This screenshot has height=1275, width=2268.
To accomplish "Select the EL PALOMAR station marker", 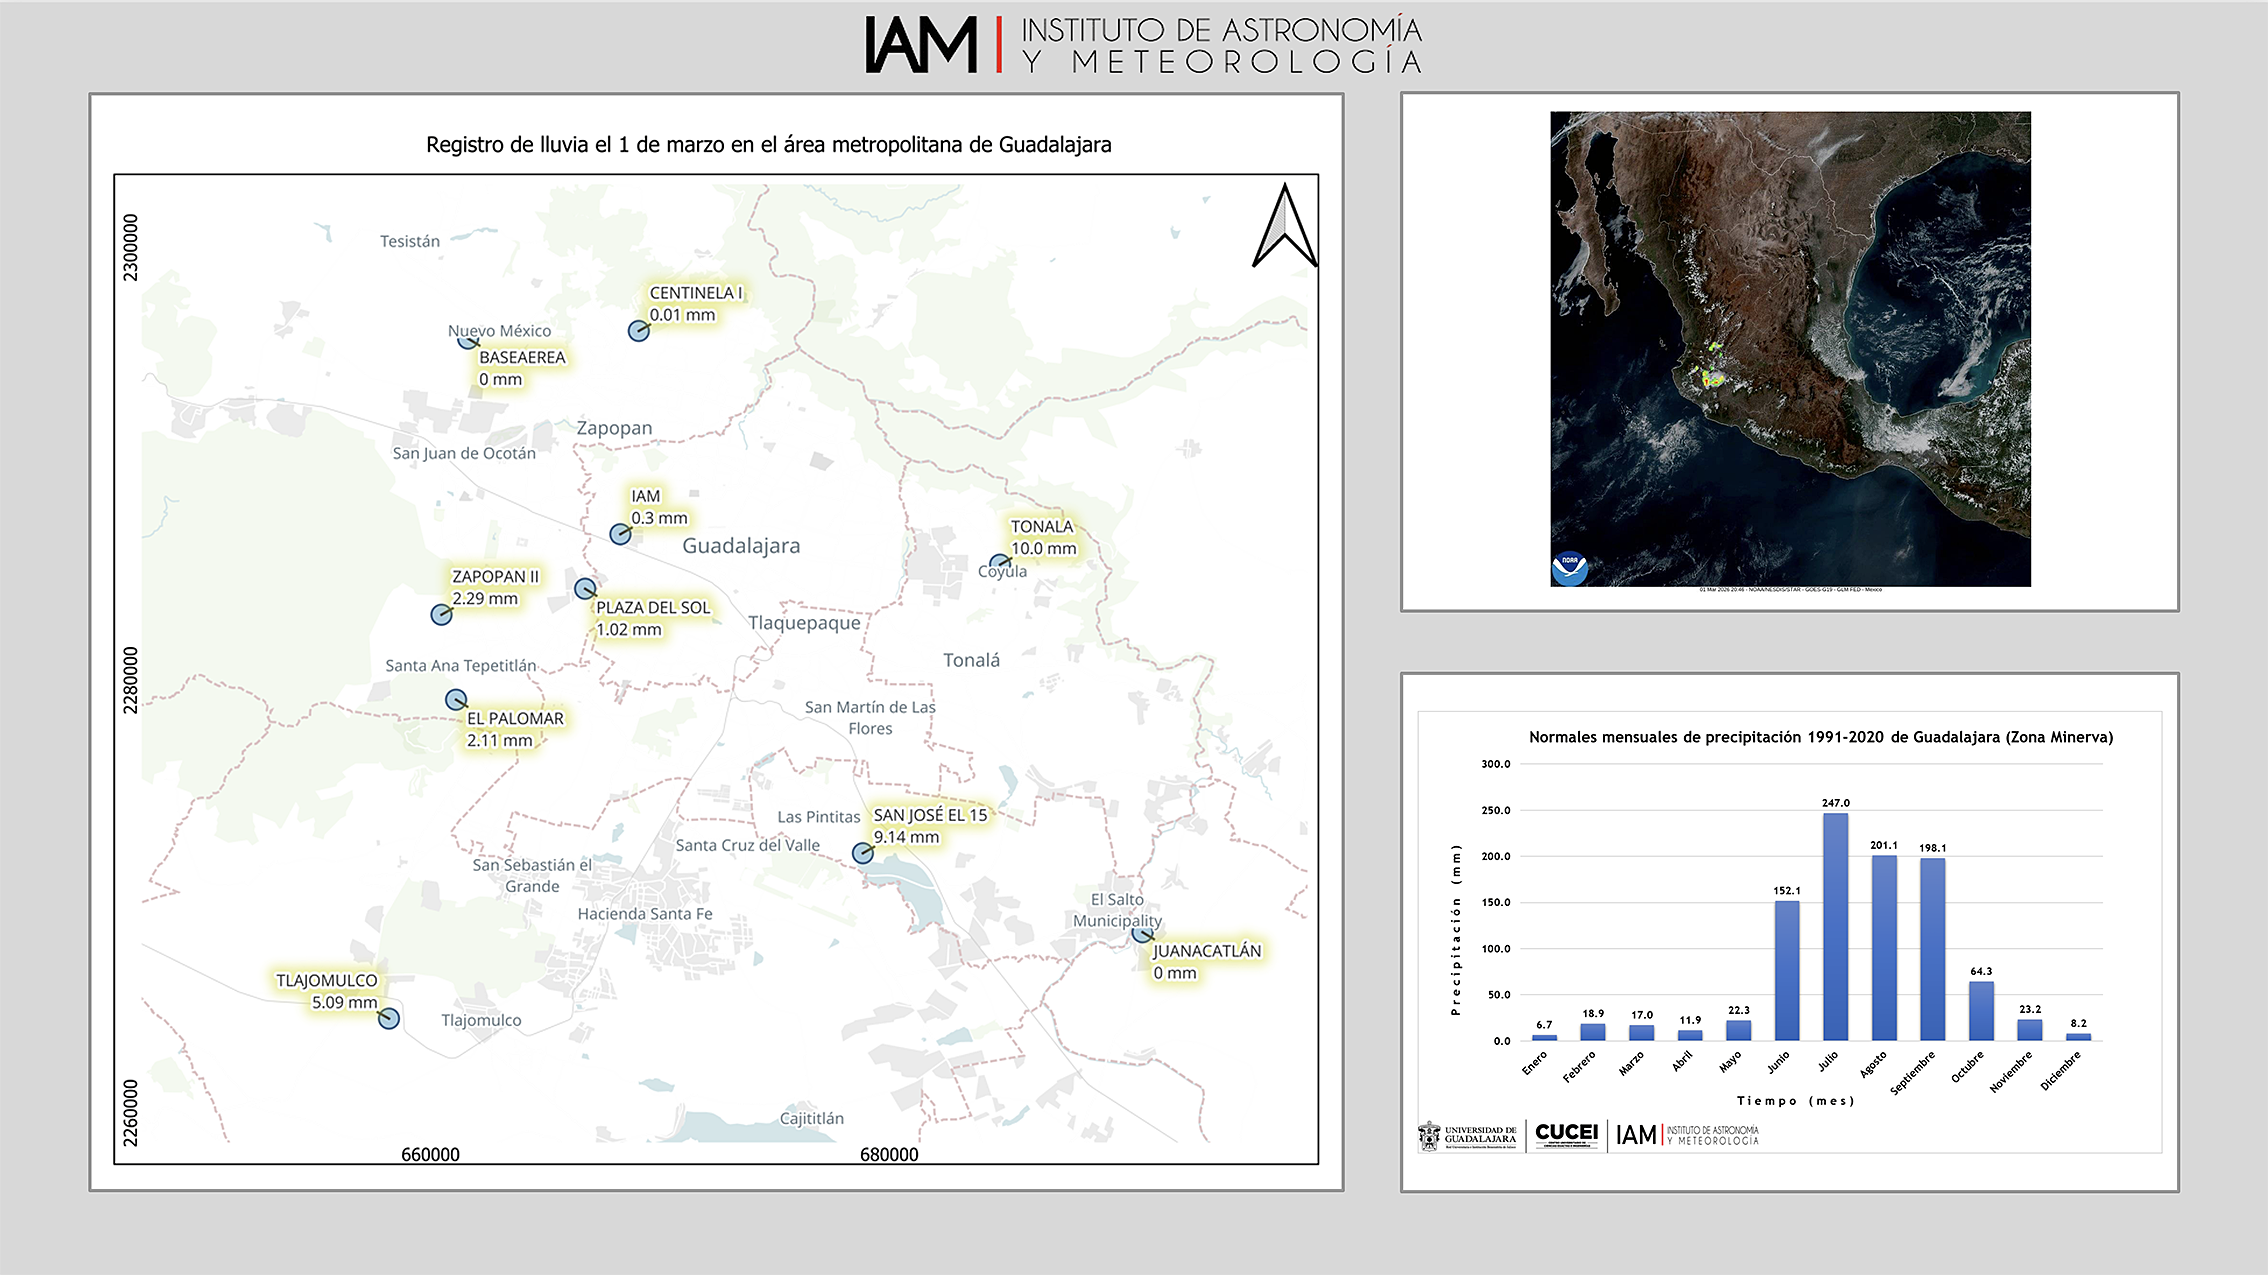I will 456,700.
